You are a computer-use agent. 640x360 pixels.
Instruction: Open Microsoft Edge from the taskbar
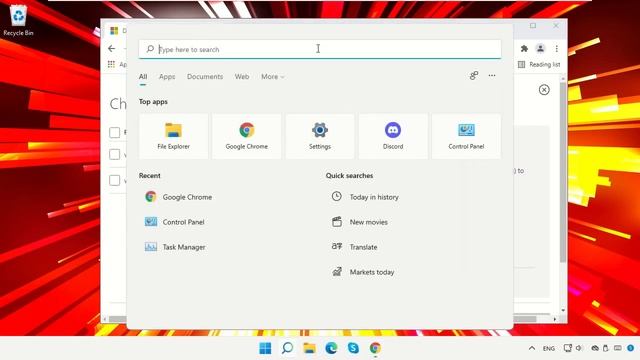click(x=331, y=348)
